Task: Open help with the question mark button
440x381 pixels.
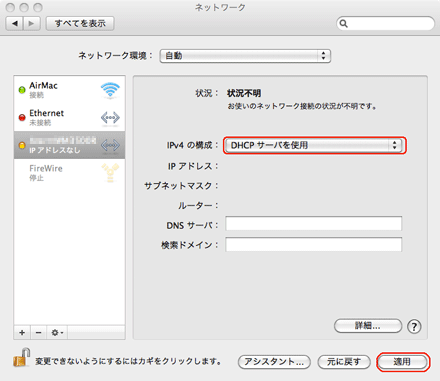Action: tap(414, 326)
